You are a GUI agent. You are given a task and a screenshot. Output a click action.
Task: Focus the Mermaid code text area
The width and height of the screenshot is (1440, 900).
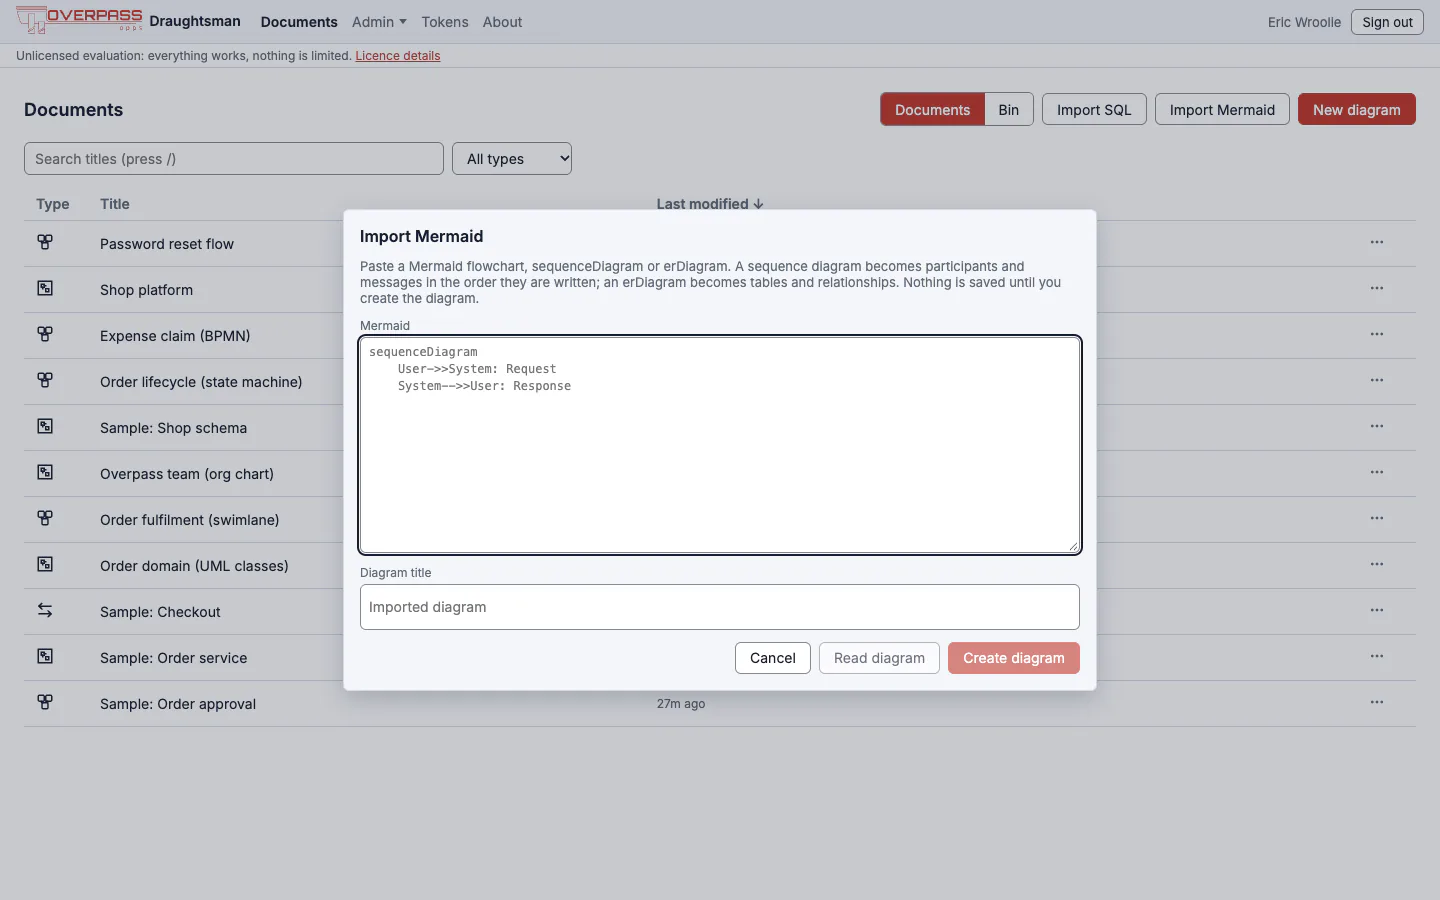click(720, 444)
